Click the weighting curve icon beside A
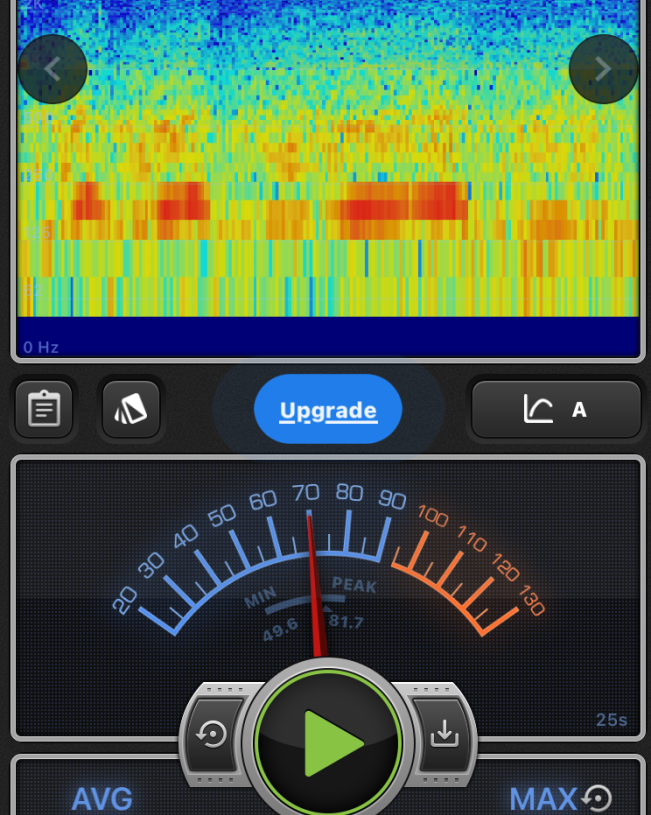The width and height of the screenshot is (651, 815). [538, 409]
